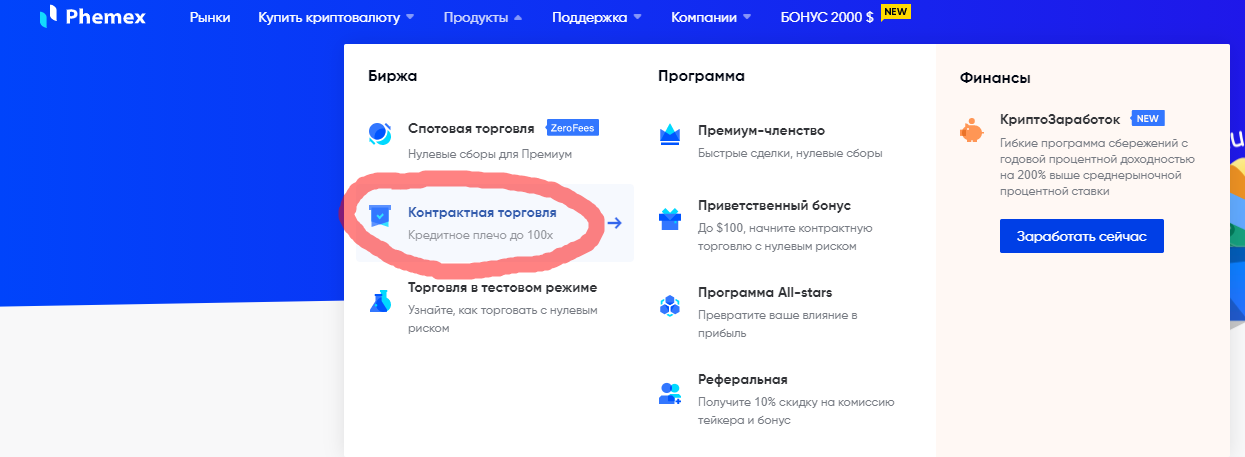Open Программа All-stars
This screenshot has width=1245, height=457.
tap(765, 292)
